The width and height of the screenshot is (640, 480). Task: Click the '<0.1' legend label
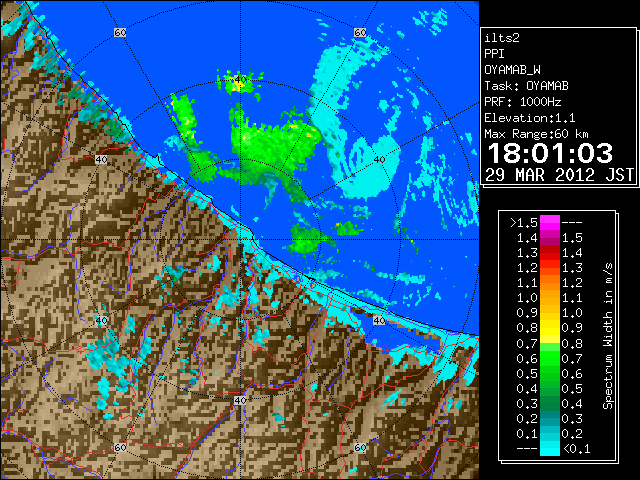click(576, 449)
